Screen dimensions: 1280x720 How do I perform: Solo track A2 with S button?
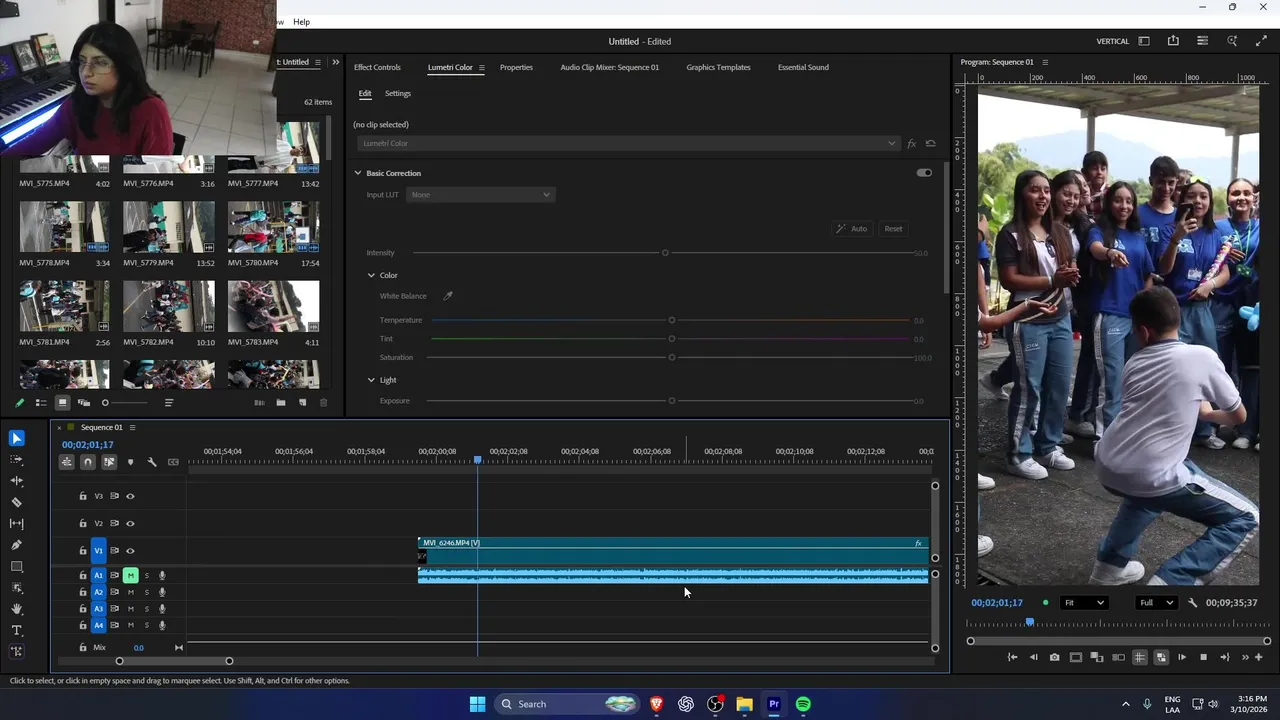pyautogui.click(x=146, y=592)
